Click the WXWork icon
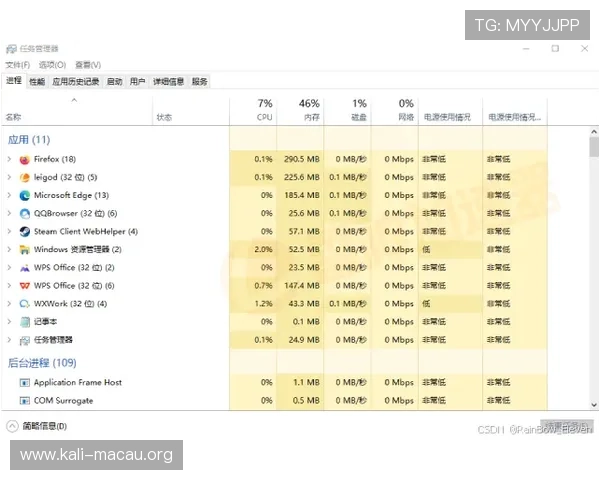 click(x=24, y=304)
